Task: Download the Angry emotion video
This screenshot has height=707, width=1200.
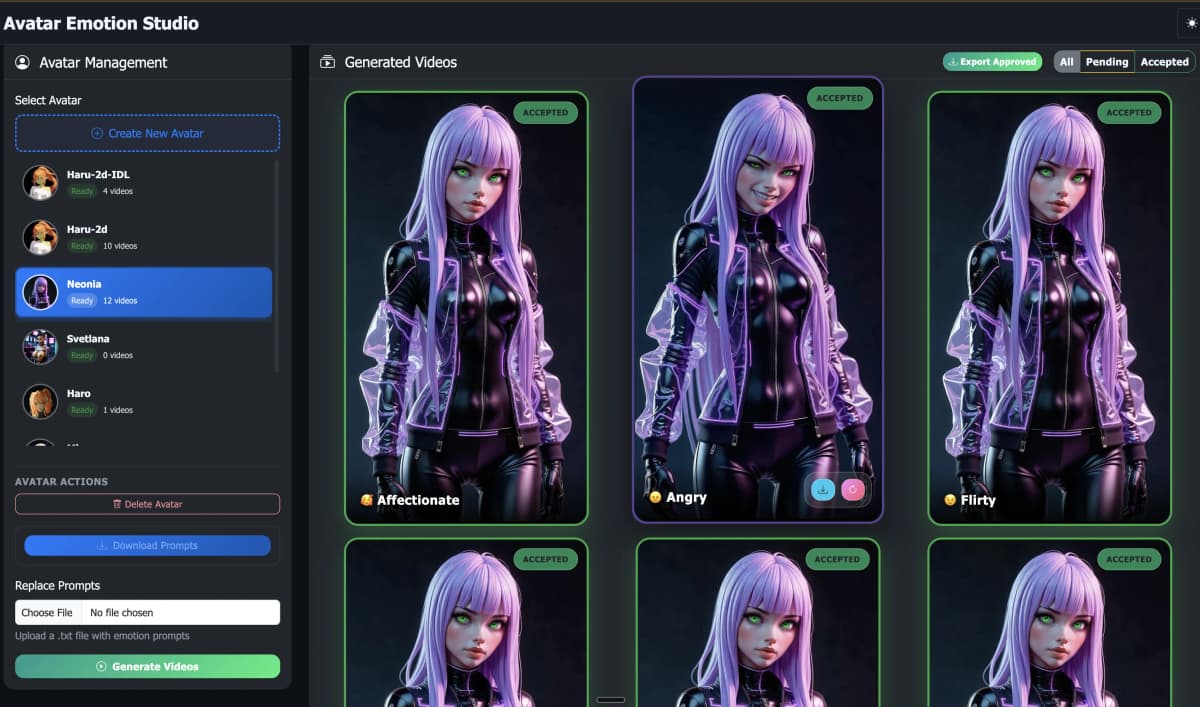Action: pos(822,489)
